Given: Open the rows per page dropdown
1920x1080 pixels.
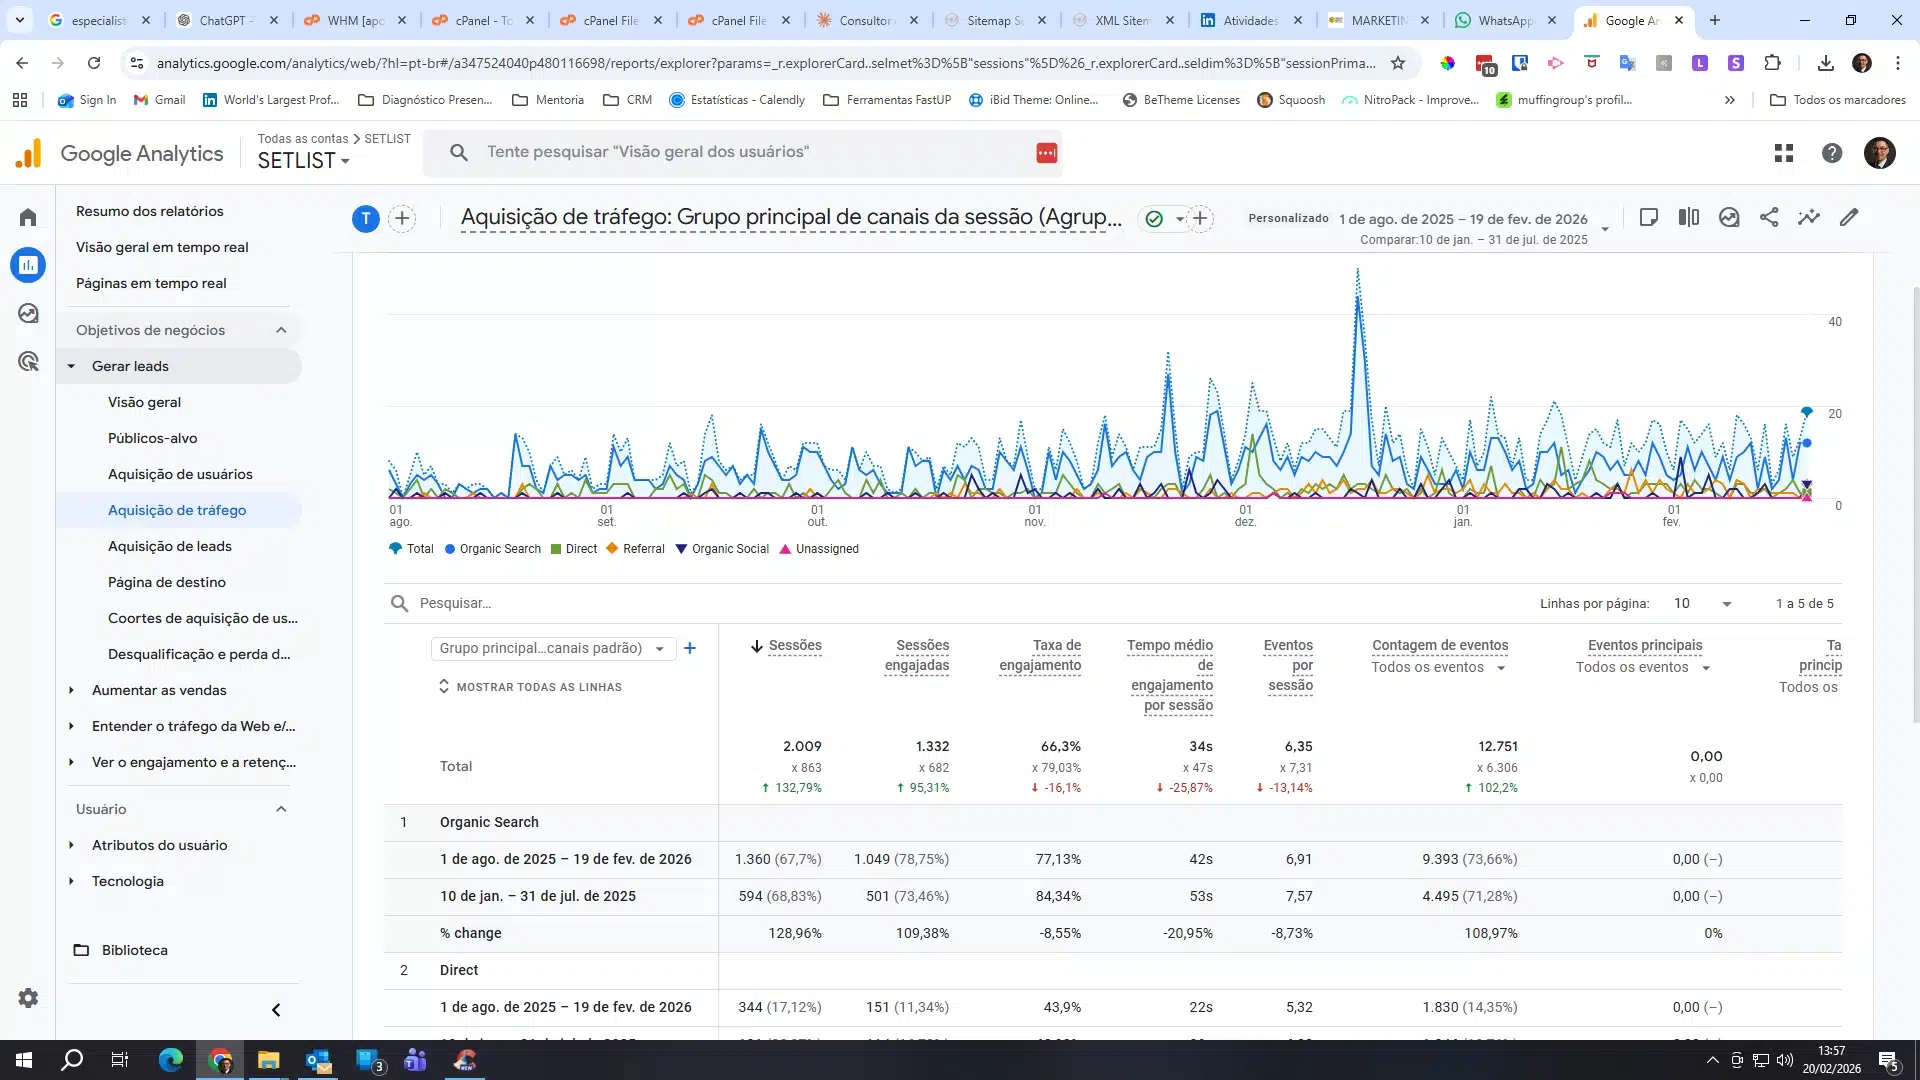Looking at the screenshot, I should 1702,604.
